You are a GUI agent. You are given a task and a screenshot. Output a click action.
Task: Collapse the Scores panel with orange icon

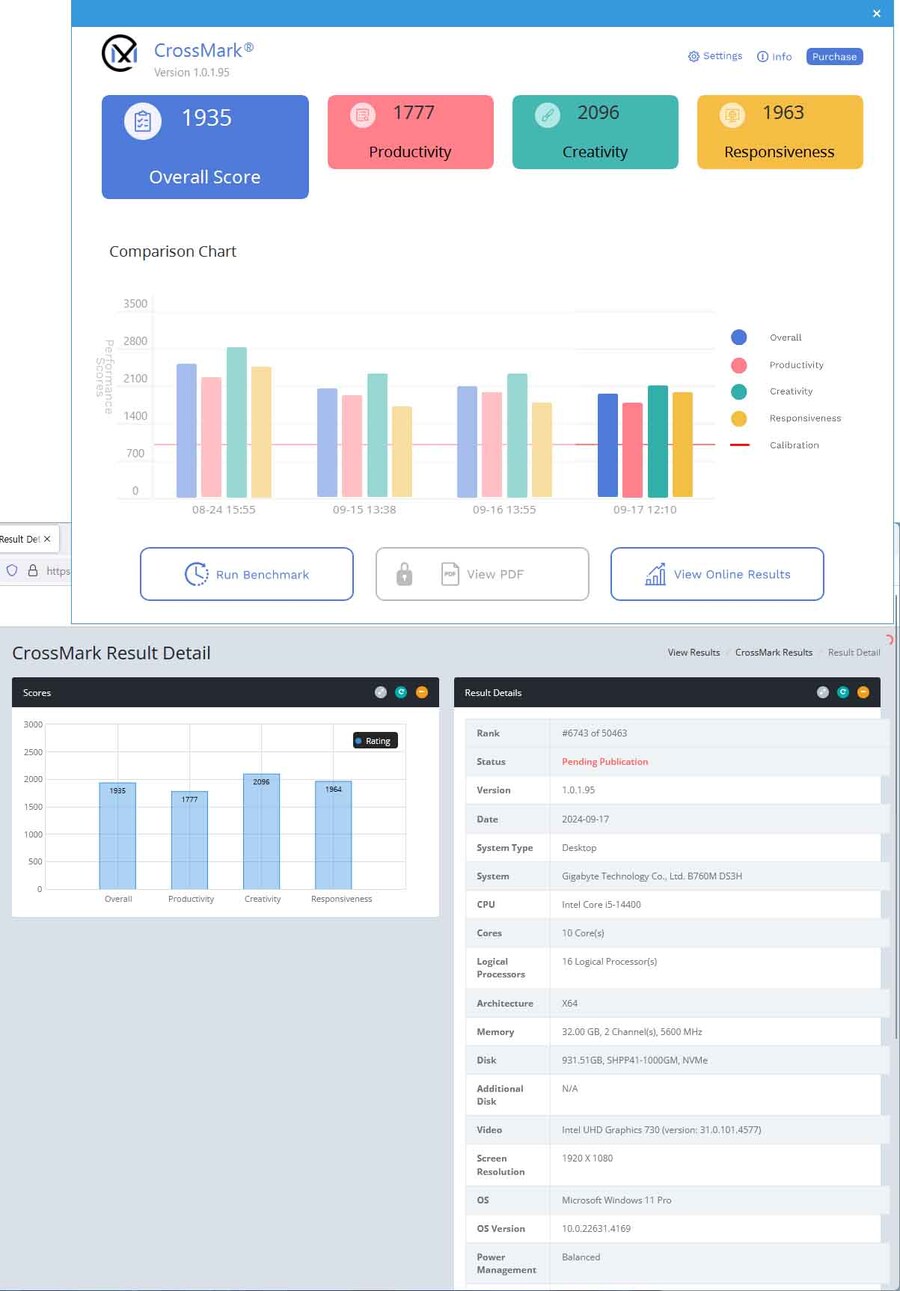coord(421,692)
